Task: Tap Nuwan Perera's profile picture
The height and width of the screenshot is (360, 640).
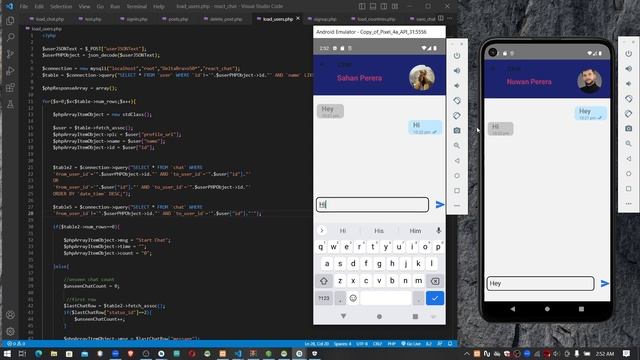Action: tap(589, 80)
